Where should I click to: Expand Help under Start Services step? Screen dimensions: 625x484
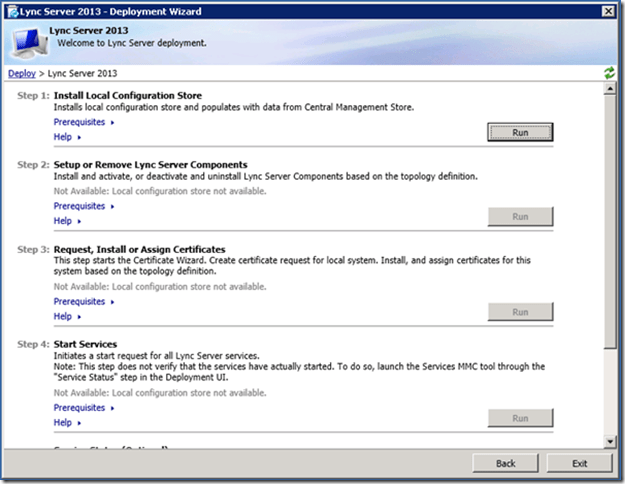tap(65, 422)
